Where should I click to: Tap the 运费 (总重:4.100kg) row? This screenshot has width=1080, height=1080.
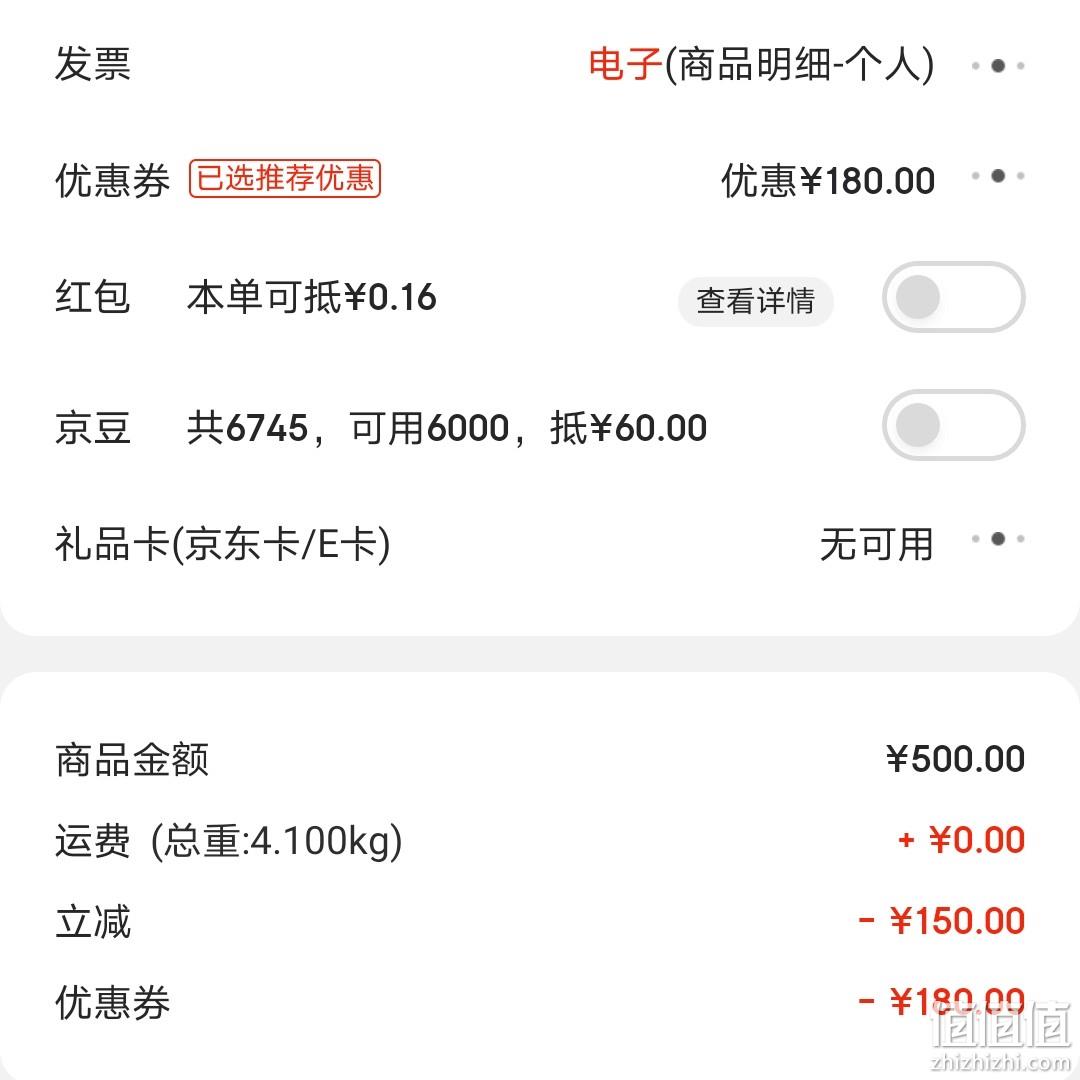click(x=540, y=840)
